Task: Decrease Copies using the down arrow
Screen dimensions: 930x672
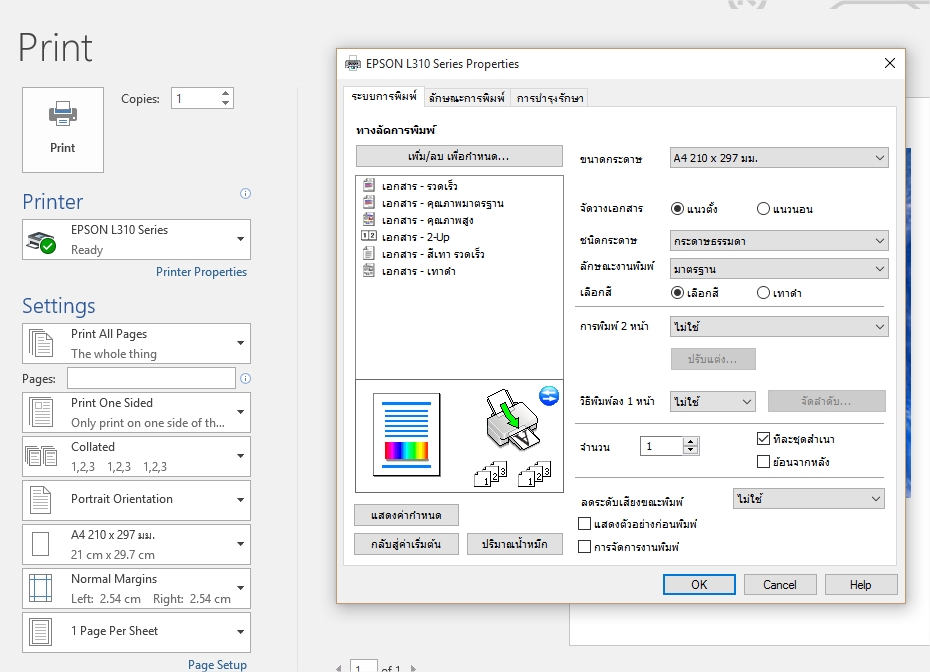Action: pyautogui.click(x=225, y=103)
